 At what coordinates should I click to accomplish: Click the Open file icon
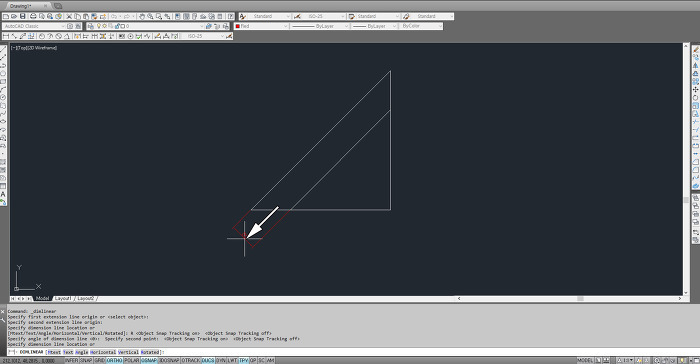14,16
